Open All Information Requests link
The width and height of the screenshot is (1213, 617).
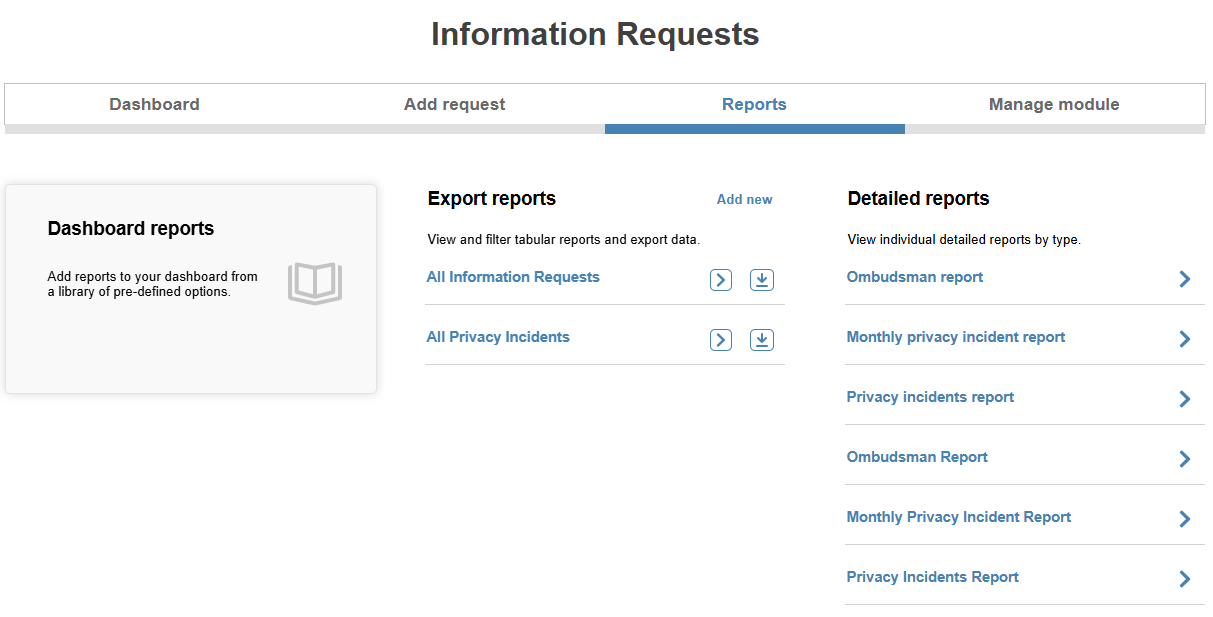tap(513, 277)
